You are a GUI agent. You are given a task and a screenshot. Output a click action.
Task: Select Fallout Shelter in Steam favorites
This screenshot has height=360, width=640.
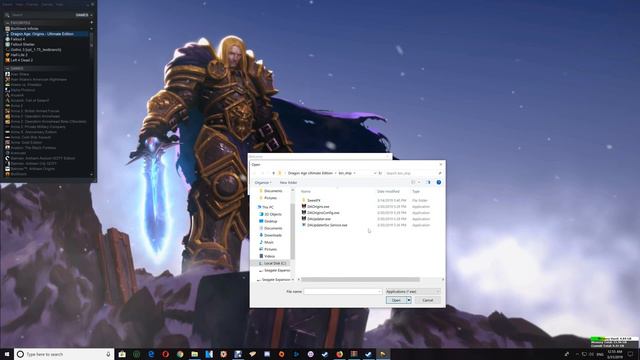tap(22, 44)
